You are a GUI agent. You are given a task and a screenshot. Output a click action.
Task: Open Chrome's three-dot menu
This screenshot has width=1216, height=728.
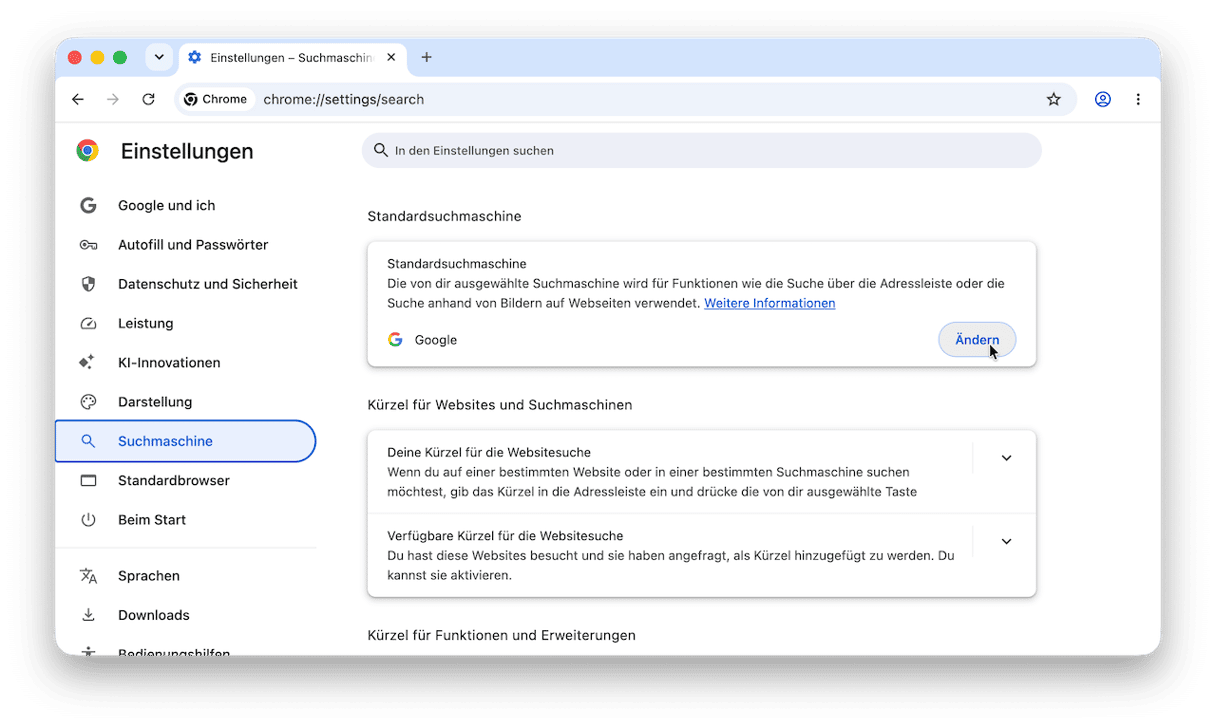tap(1138, 99)
